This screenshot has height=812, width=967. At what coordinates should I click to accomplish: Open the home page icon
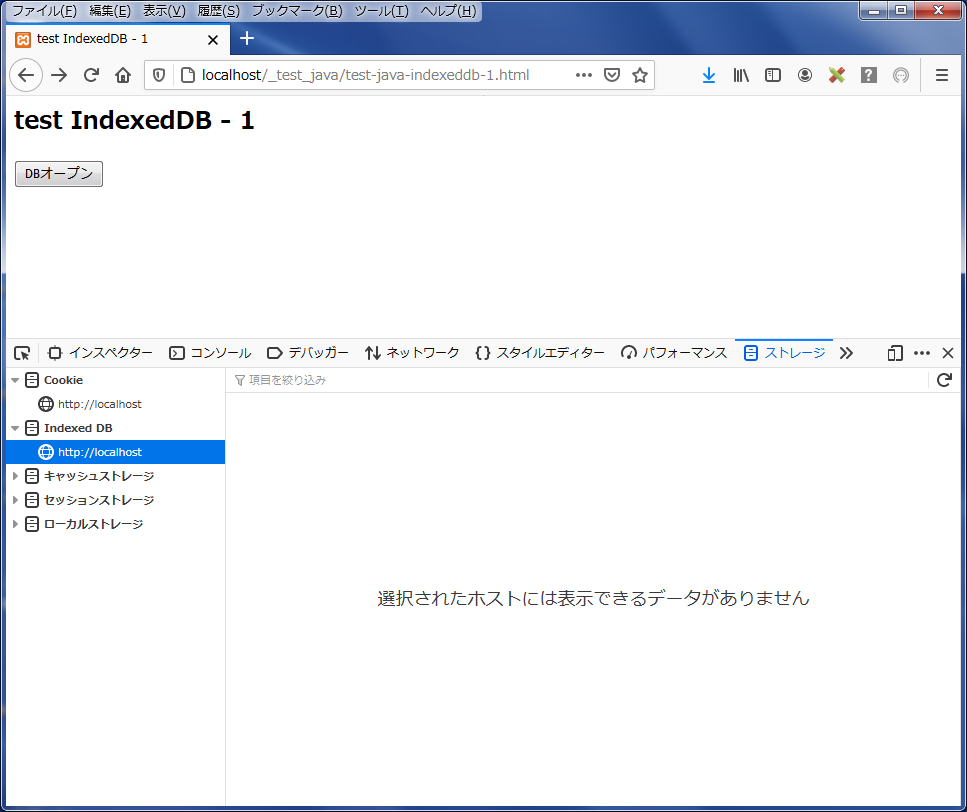pyautogui.click(x=123, y=75)
